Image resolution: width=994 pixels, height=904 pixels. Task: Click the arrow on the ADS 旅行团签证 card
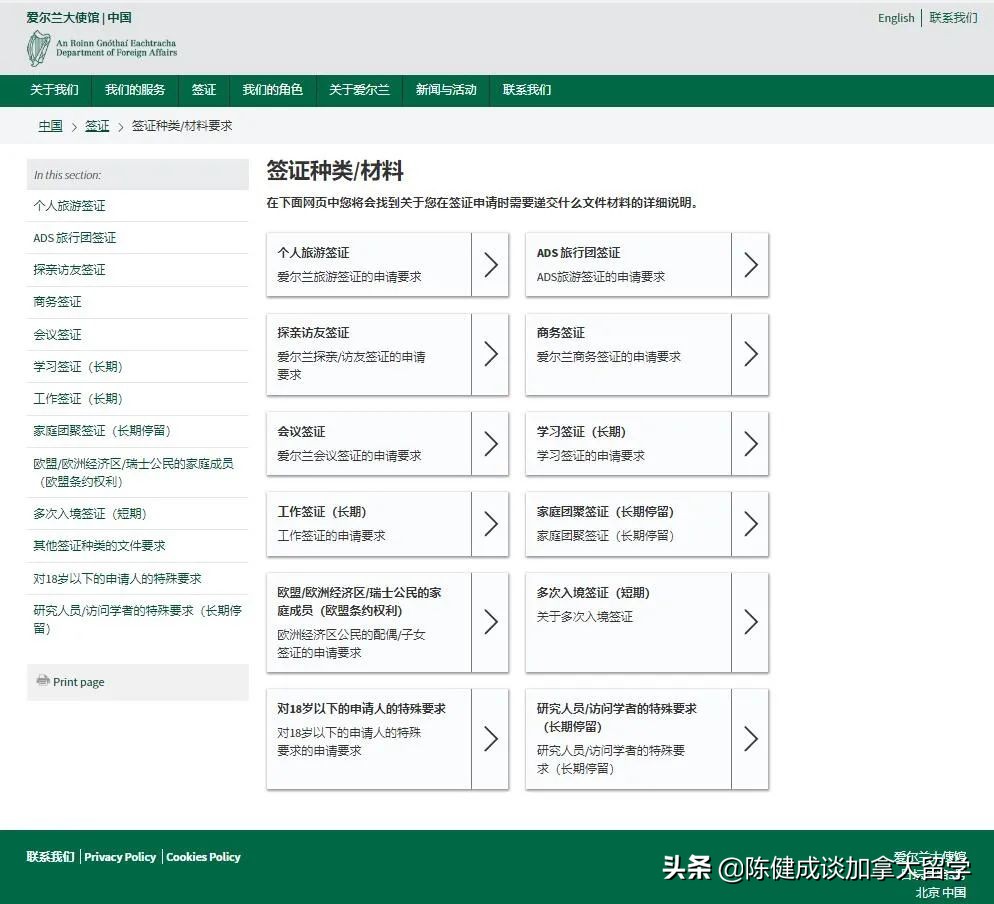[750, 264]
